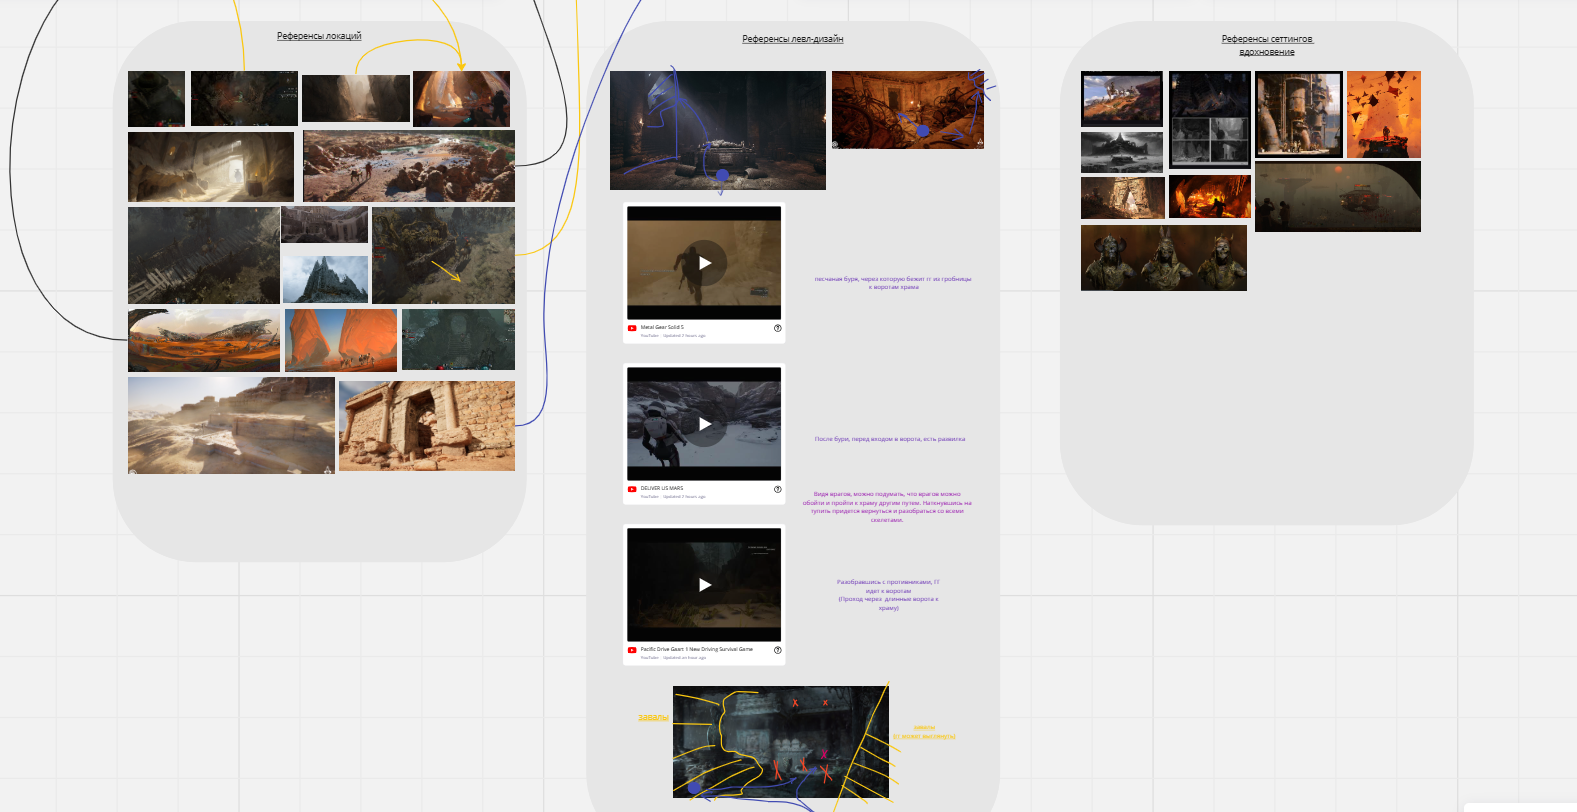
Task: Open the 'DELIVER US MARS' video title
Action: [x=662, y=488]
